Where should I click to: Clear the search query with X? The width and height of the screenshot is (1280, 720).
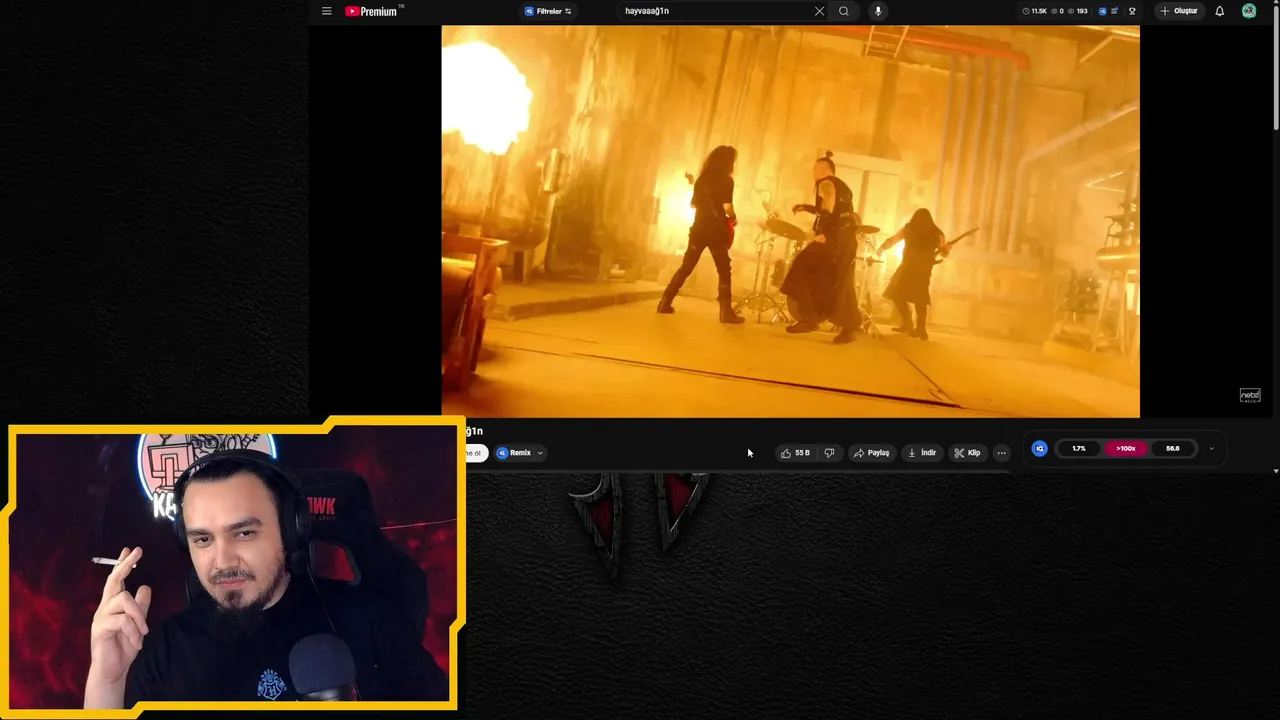point(820,11)
